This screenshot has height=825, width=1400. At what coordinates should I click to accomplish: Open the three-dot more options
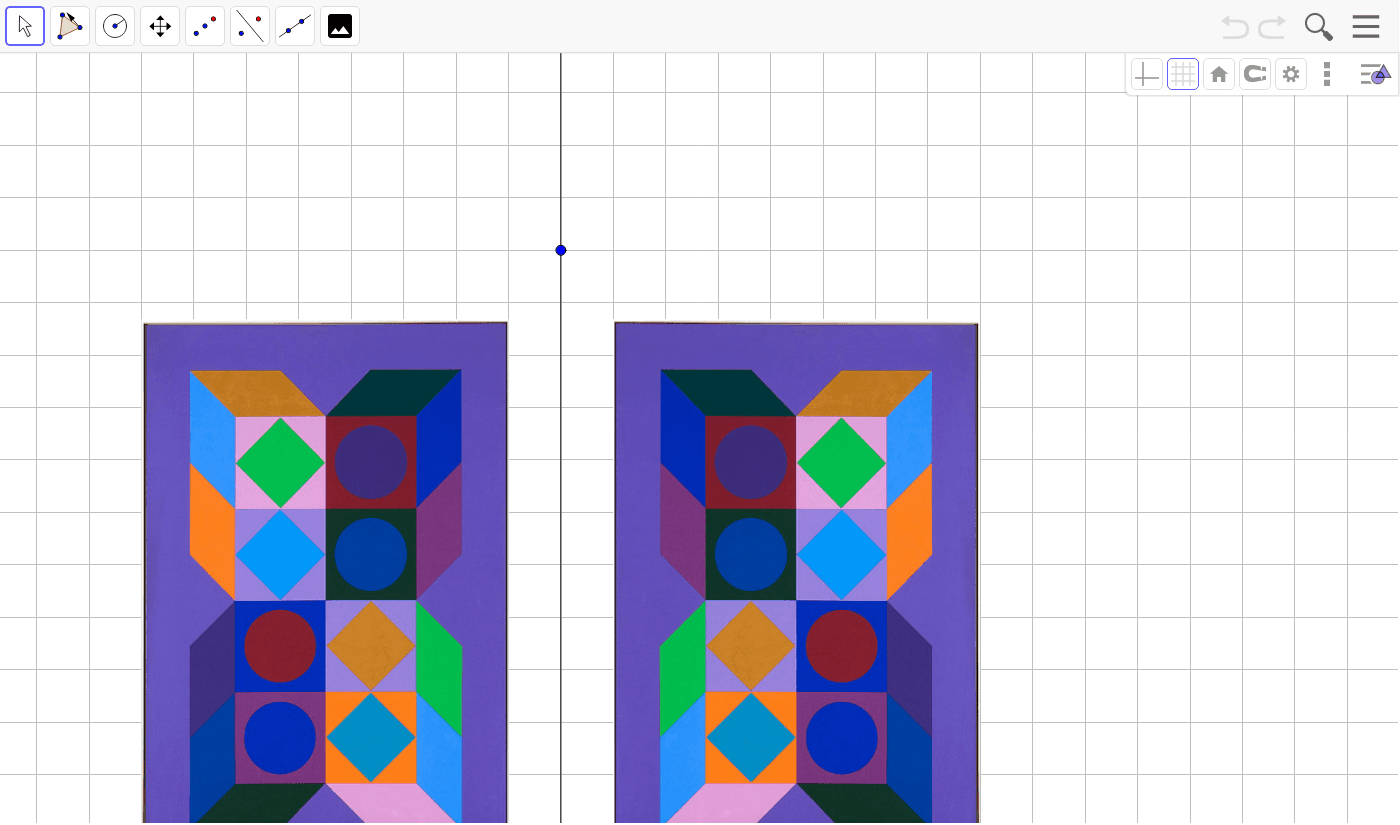1327,74
